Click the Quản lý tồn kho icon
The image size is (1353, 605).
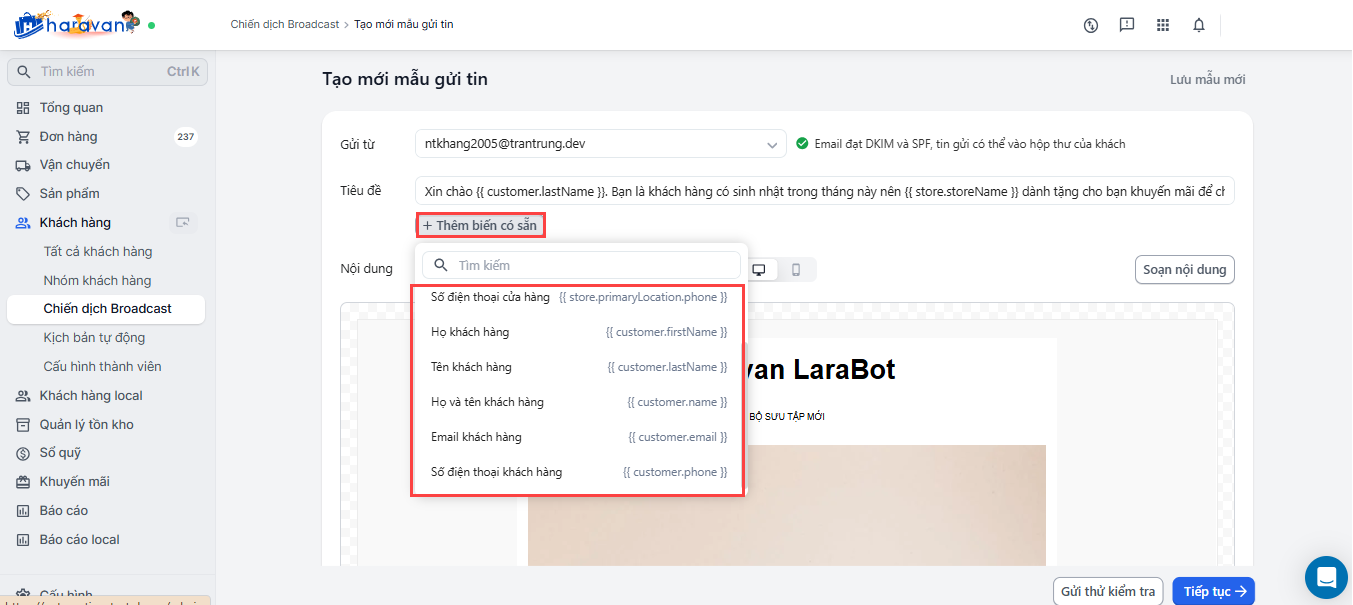23,425
